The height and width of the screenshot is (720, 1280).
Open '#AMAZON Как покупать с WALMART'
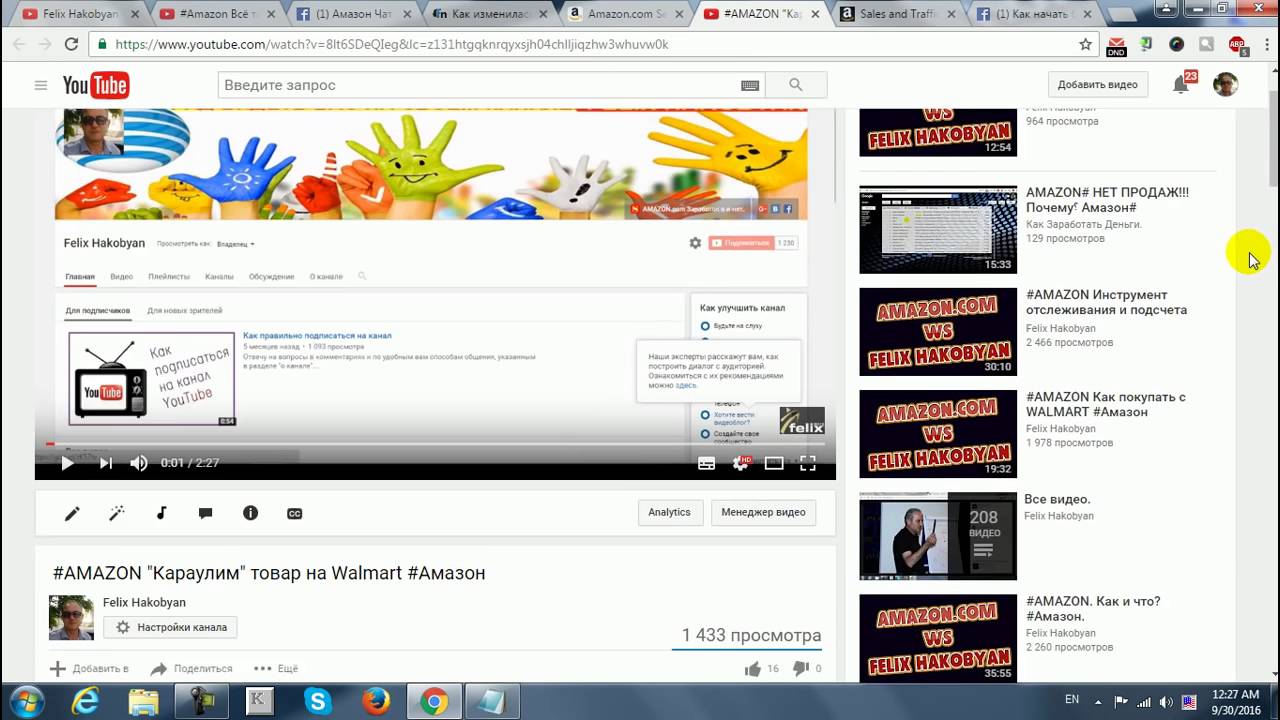click(1106, 404)
